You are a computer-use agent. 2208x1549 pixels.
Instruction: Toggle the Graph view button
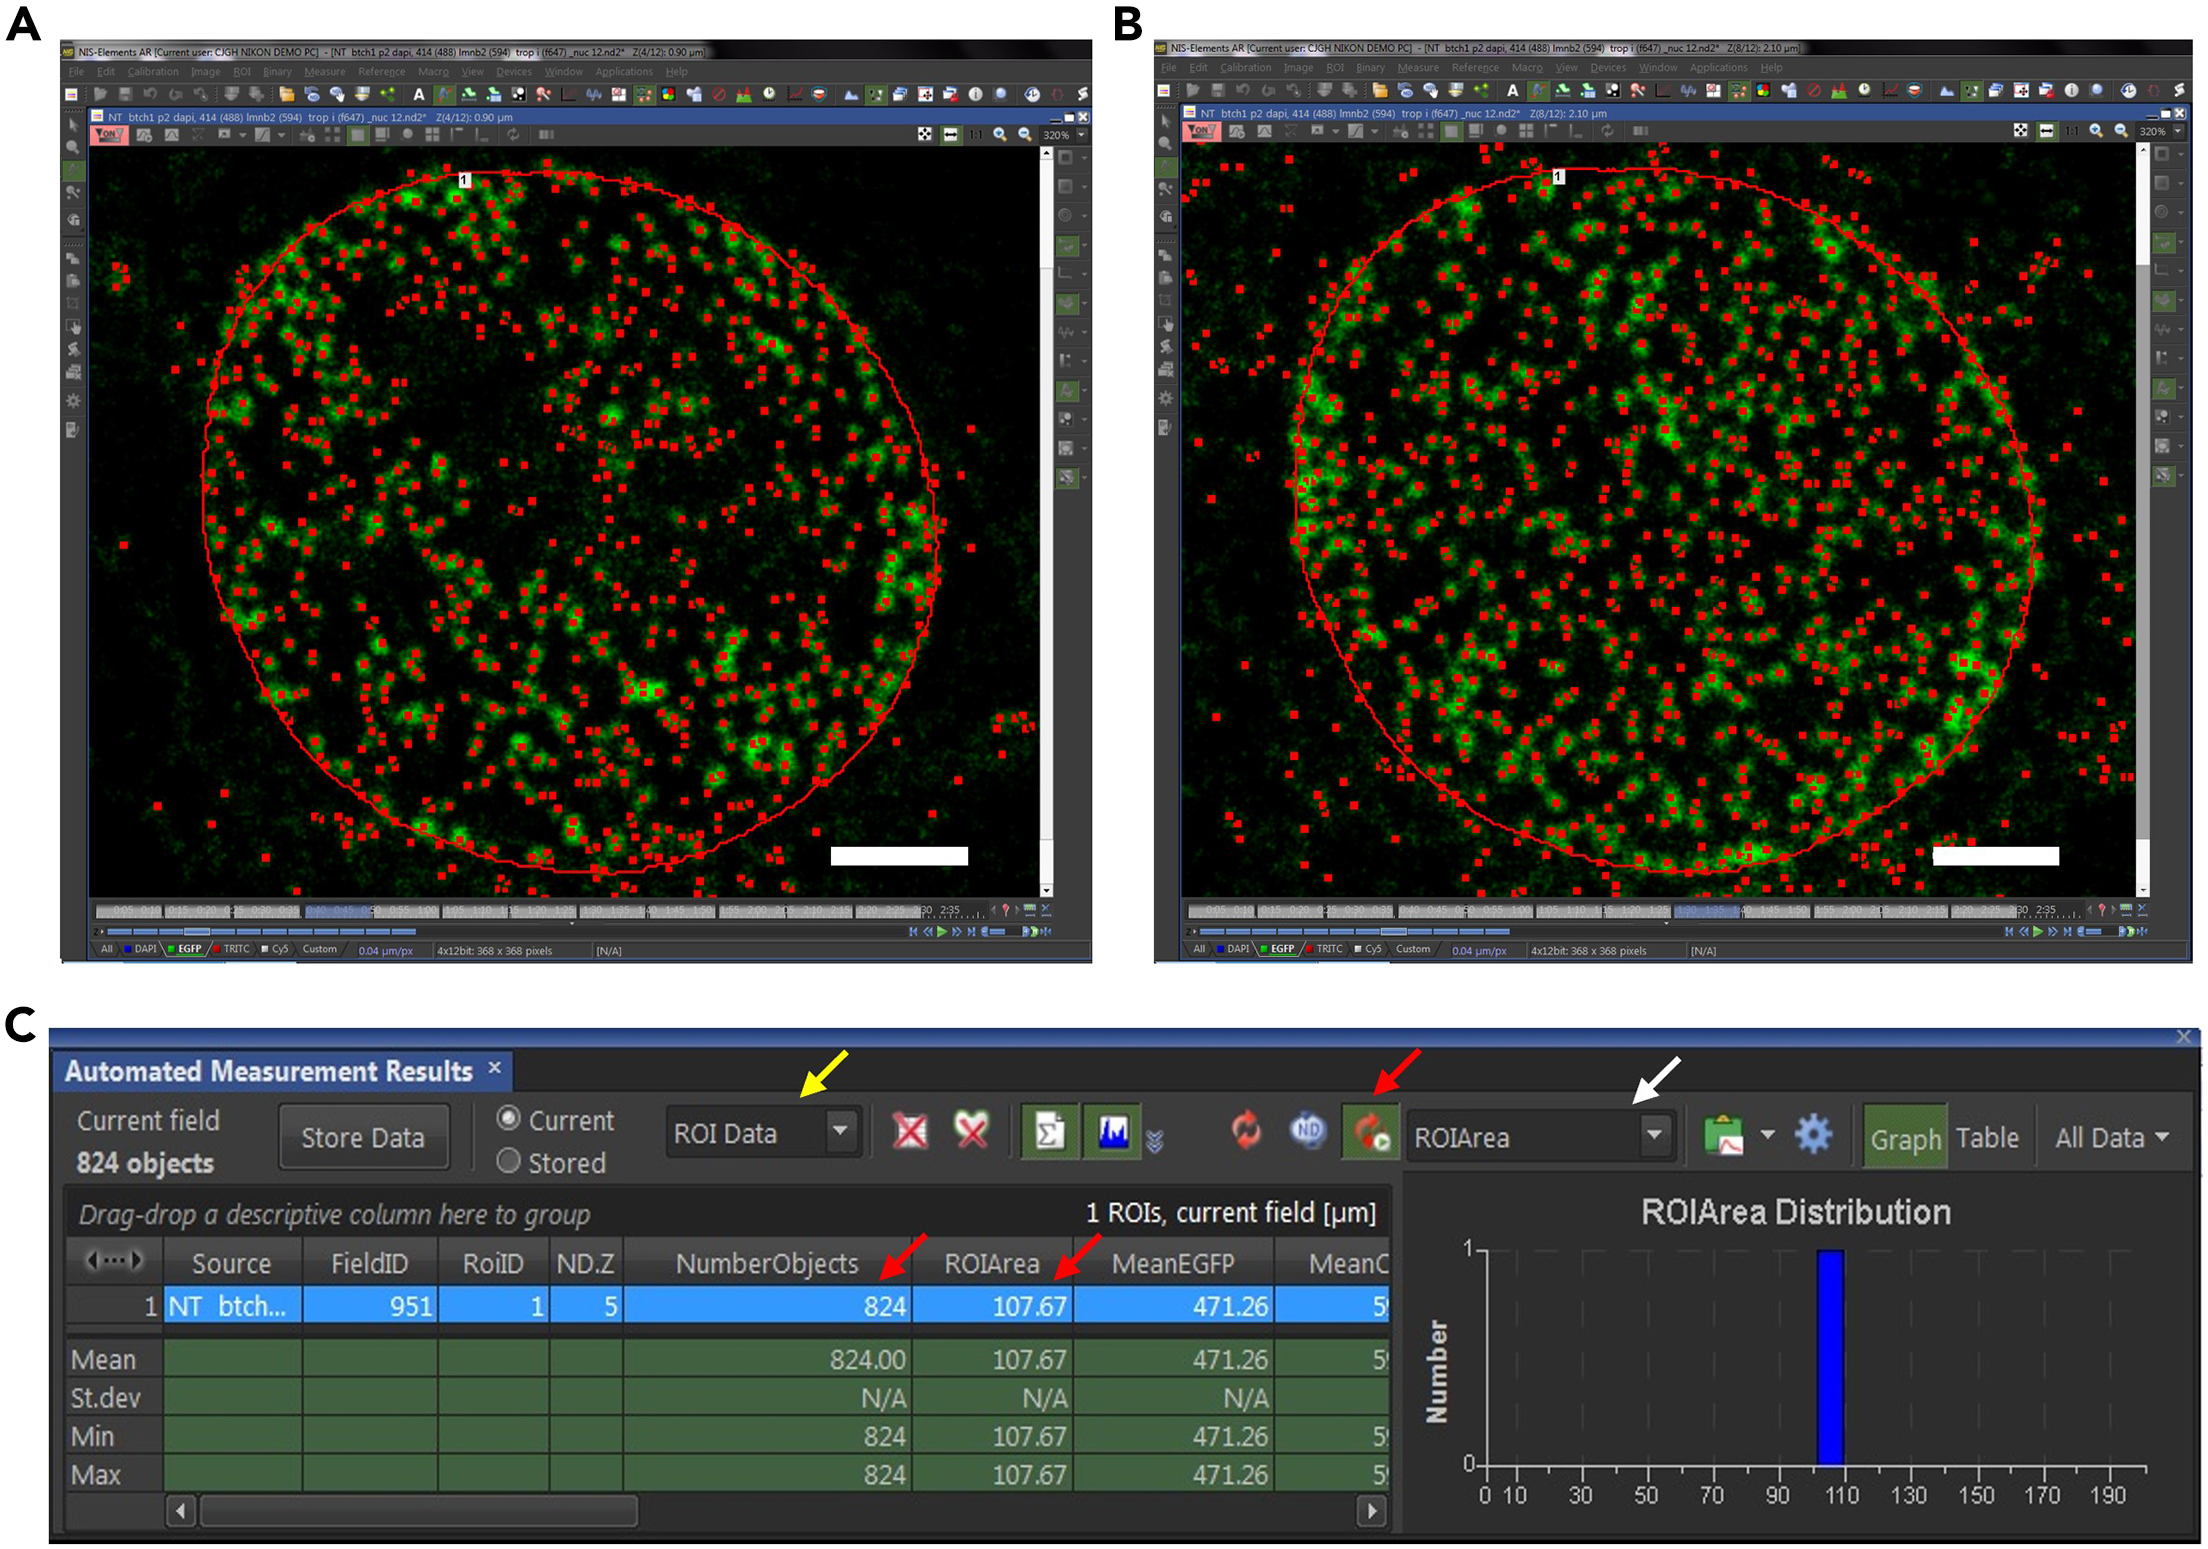(x=1903, y=1137)
